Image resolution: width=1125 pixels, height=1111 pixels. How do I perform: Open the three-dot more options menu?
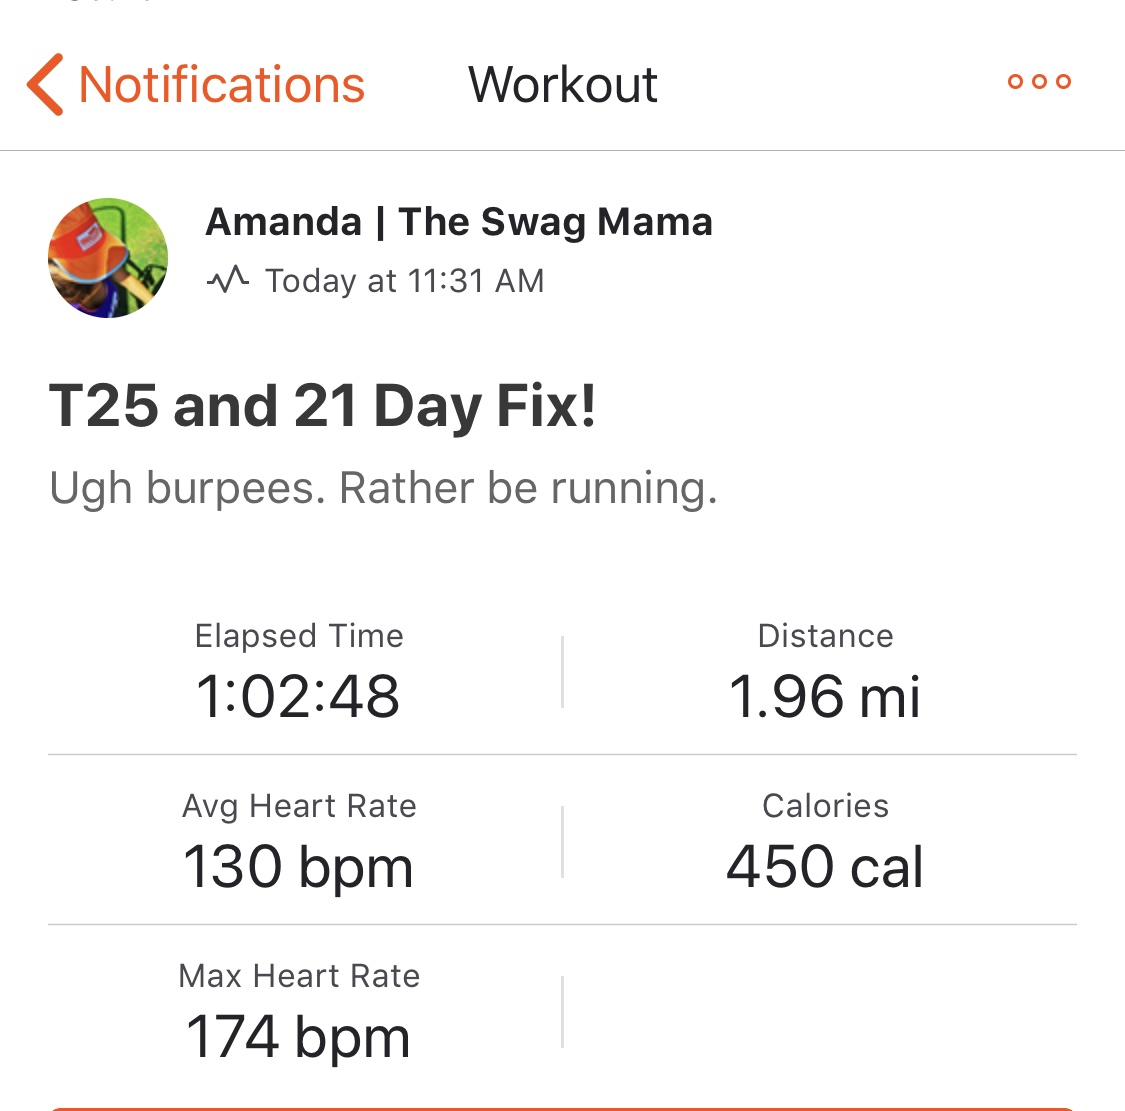click(1039, 82)
